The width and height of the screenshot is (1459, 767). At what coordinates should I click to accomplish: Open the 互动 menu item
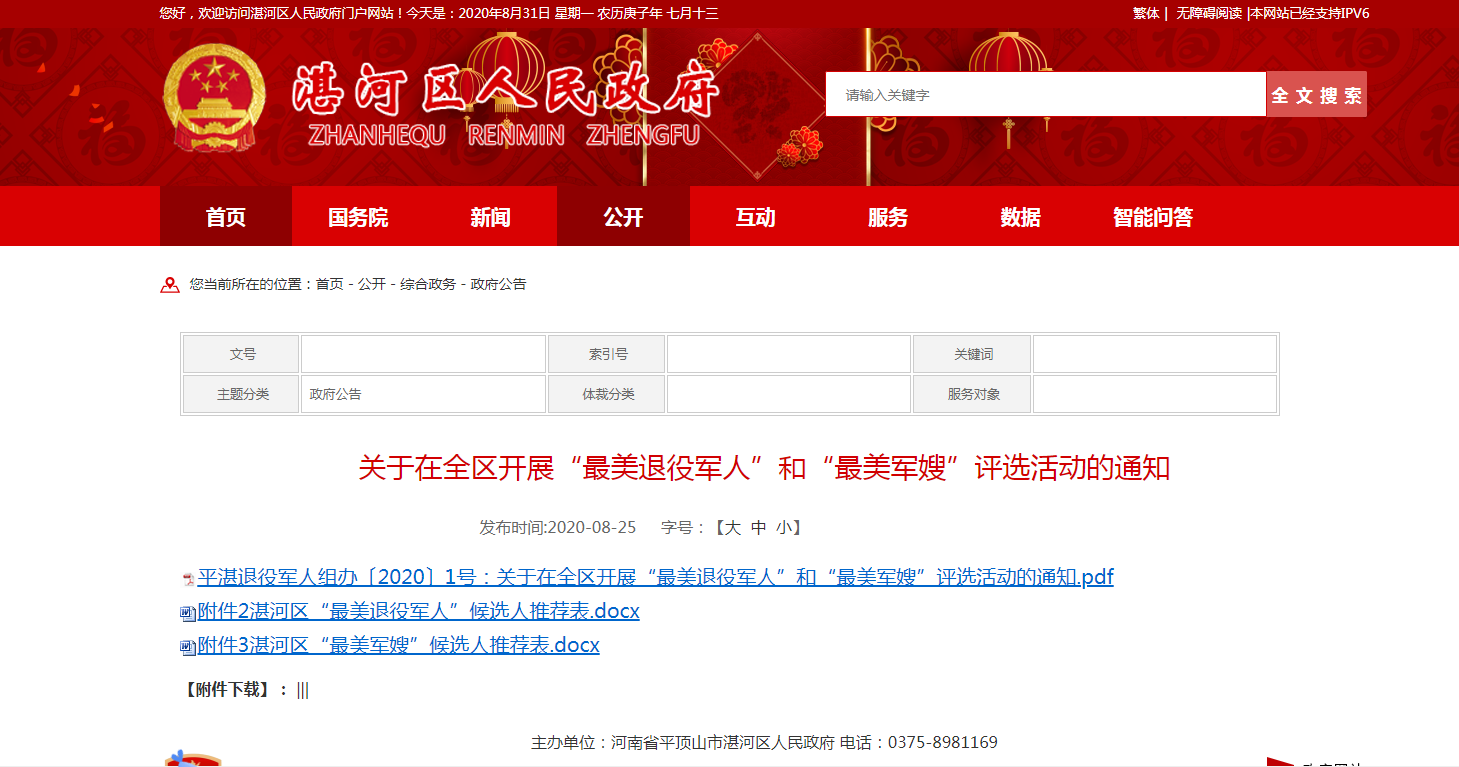click(x=755, y=217)
